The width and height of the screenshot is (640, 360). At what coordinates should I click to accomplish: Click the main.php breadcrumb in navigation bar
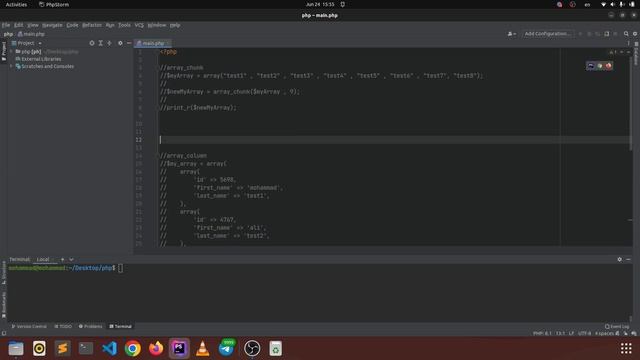(31, 34)
